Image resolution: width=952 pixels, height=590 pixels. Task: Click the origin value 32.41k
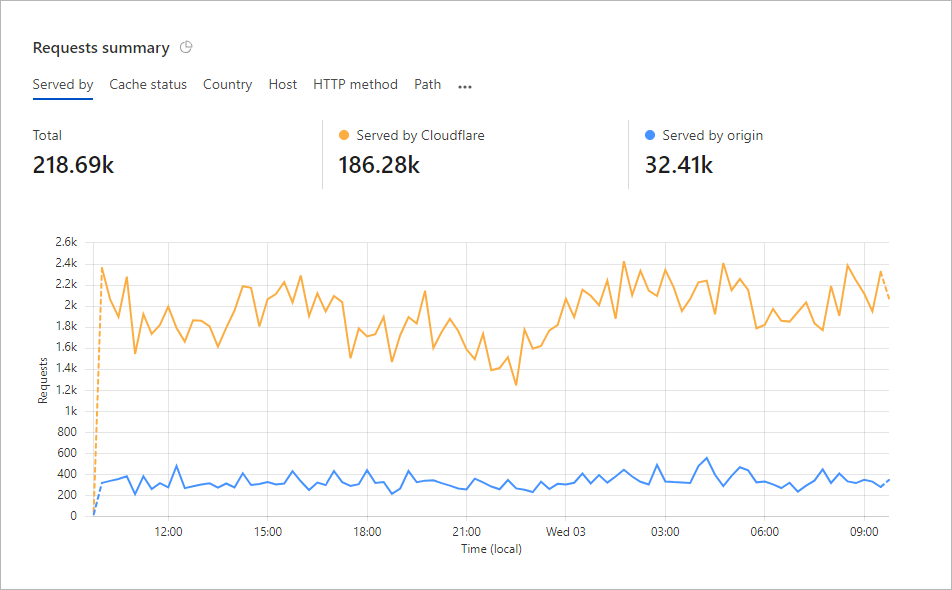pos(679,165)
